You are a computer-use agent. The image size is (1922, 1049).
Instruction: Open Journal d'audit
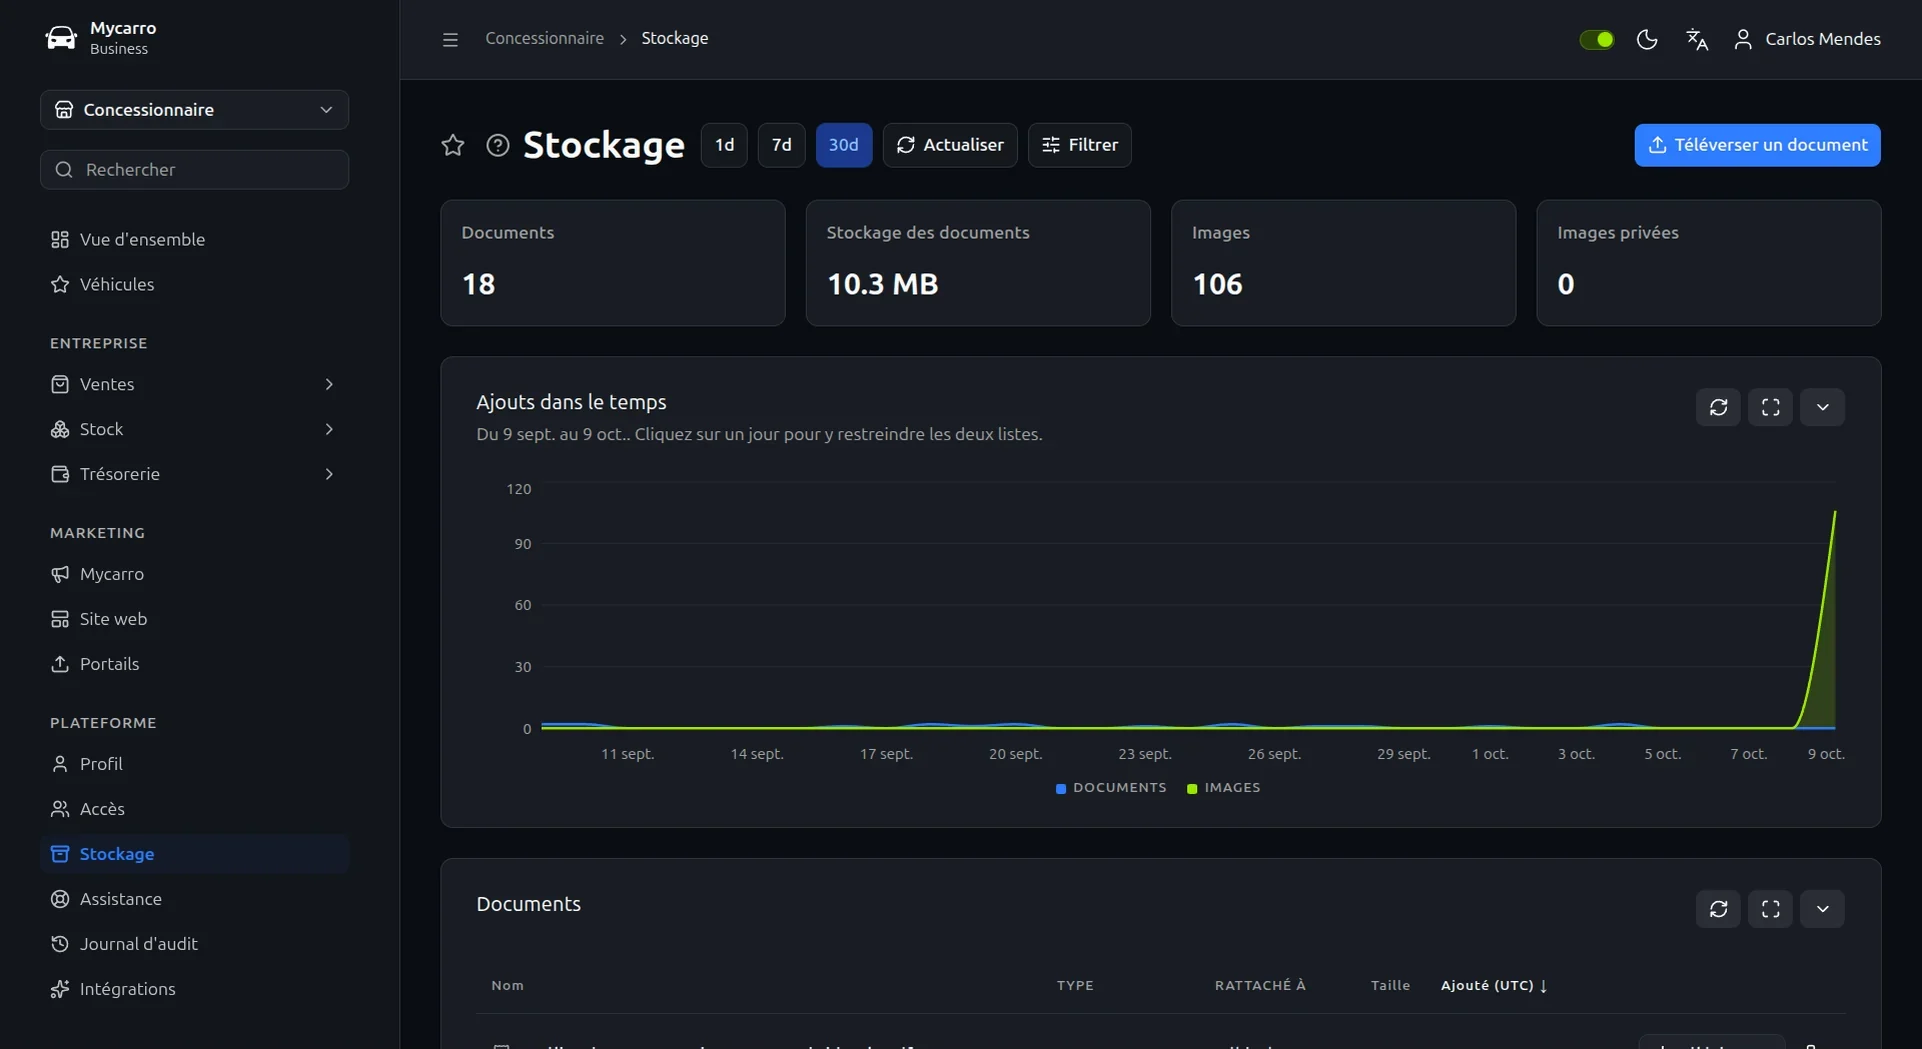(194, 944)
